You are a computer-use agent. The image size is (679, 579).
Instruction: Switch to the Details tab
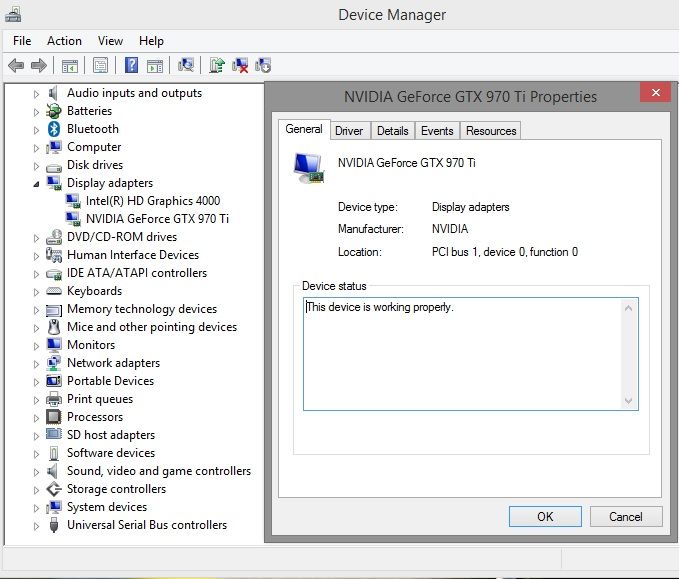pyautogui.click(x=392, y=131)
